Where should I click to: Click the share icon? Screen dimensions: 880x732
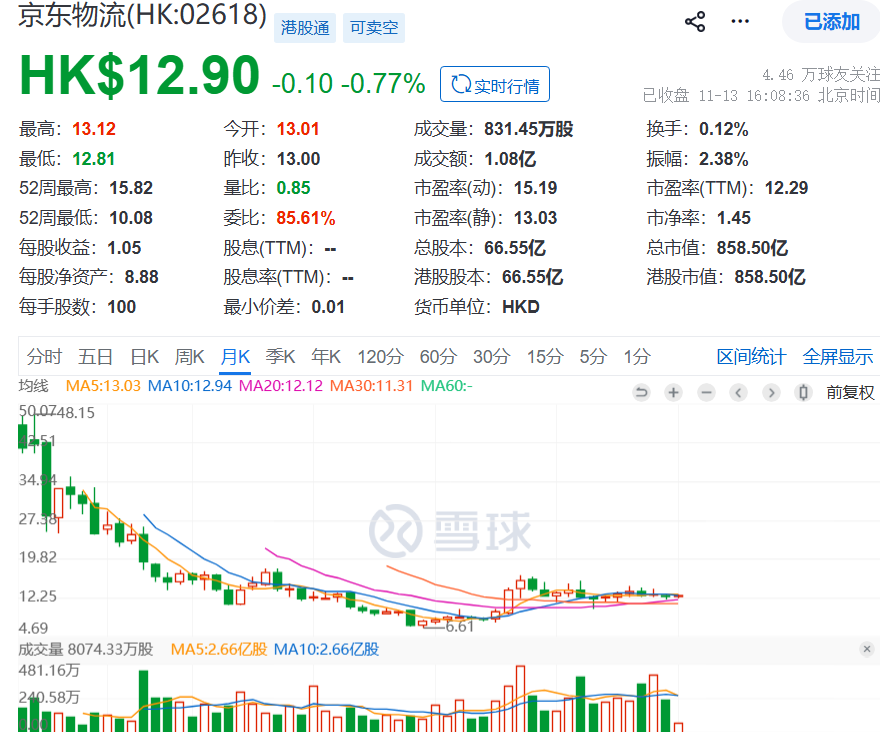695,22
